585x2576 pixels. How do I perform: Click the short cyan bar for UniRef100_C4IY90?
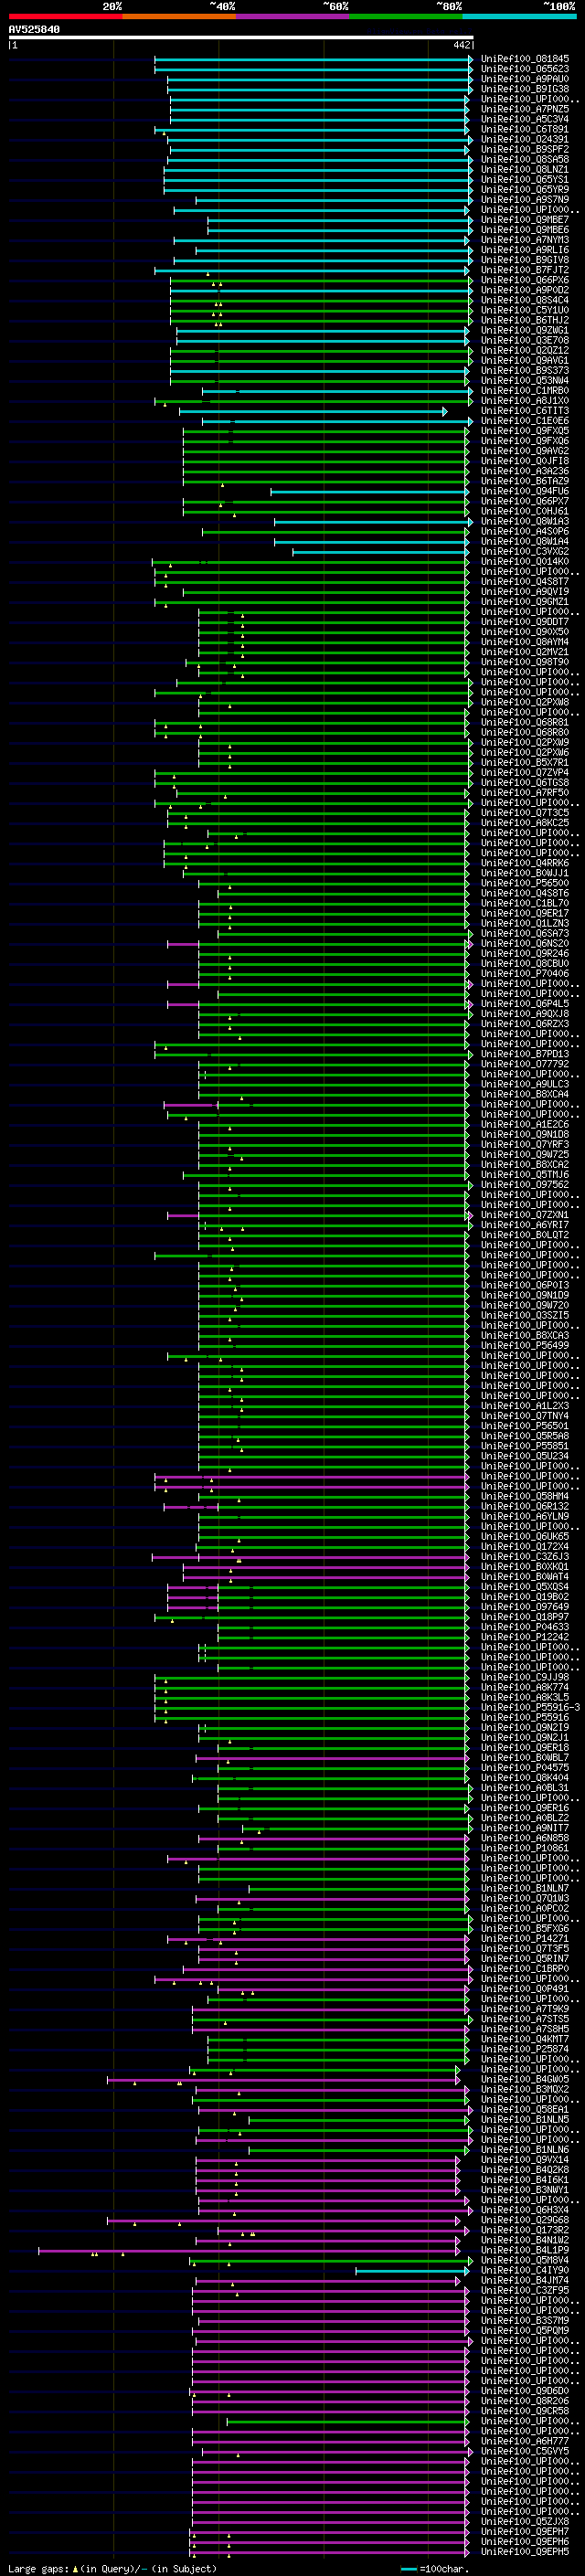point(412,2271)
